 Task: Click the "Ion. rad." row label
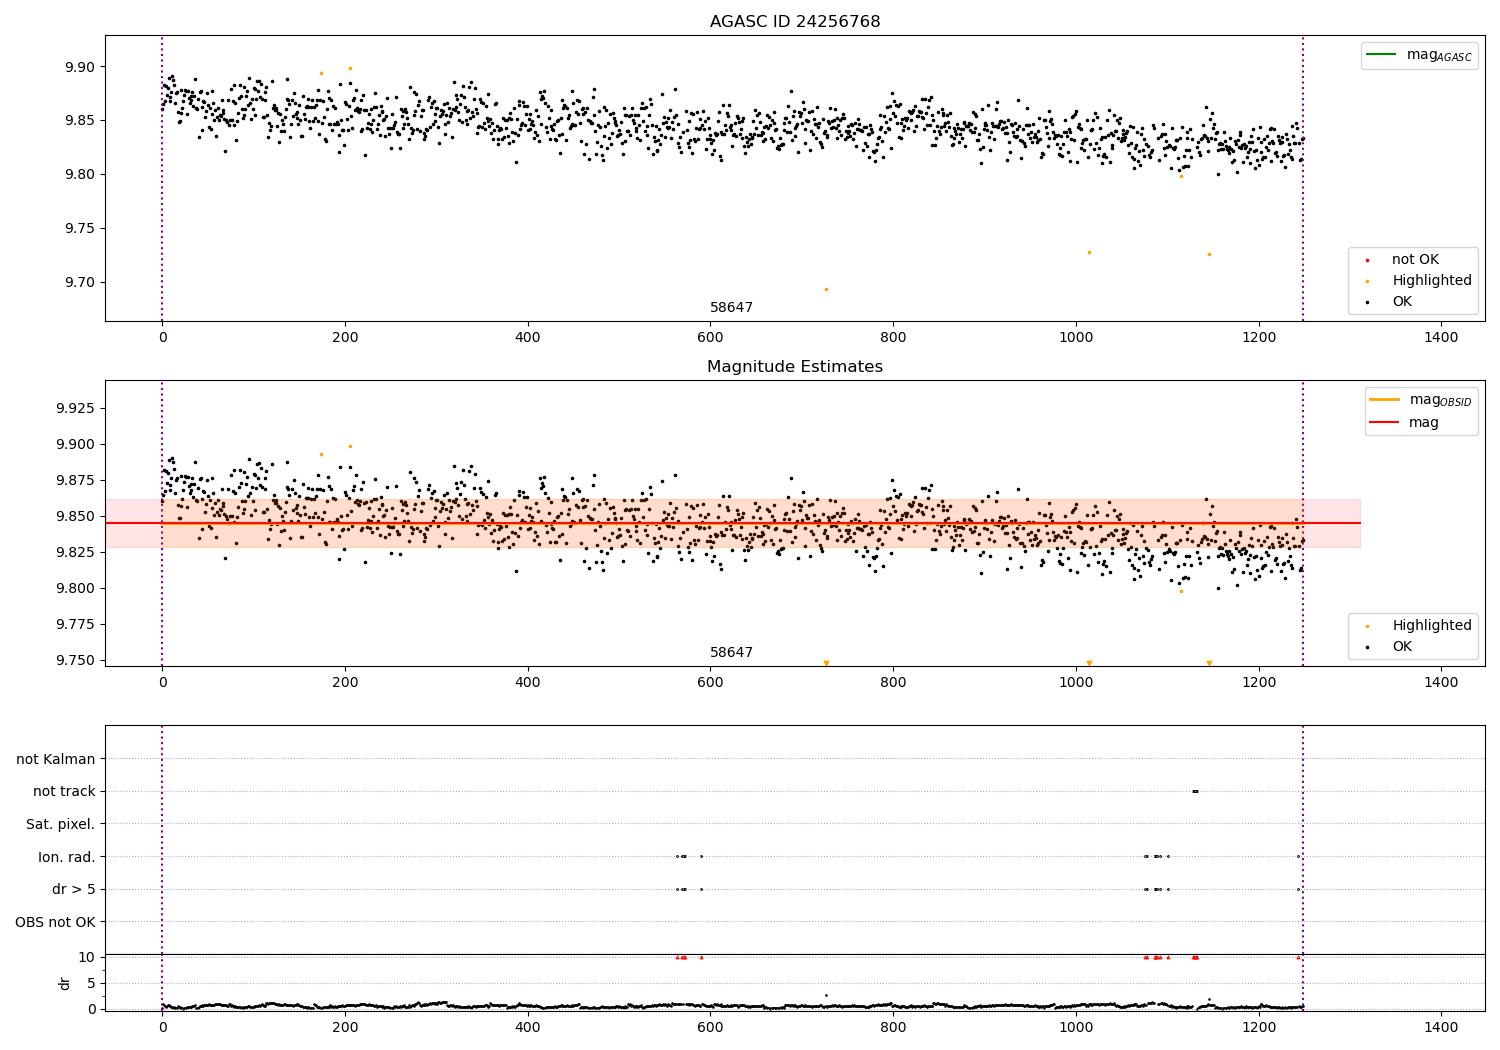(67, 857)
